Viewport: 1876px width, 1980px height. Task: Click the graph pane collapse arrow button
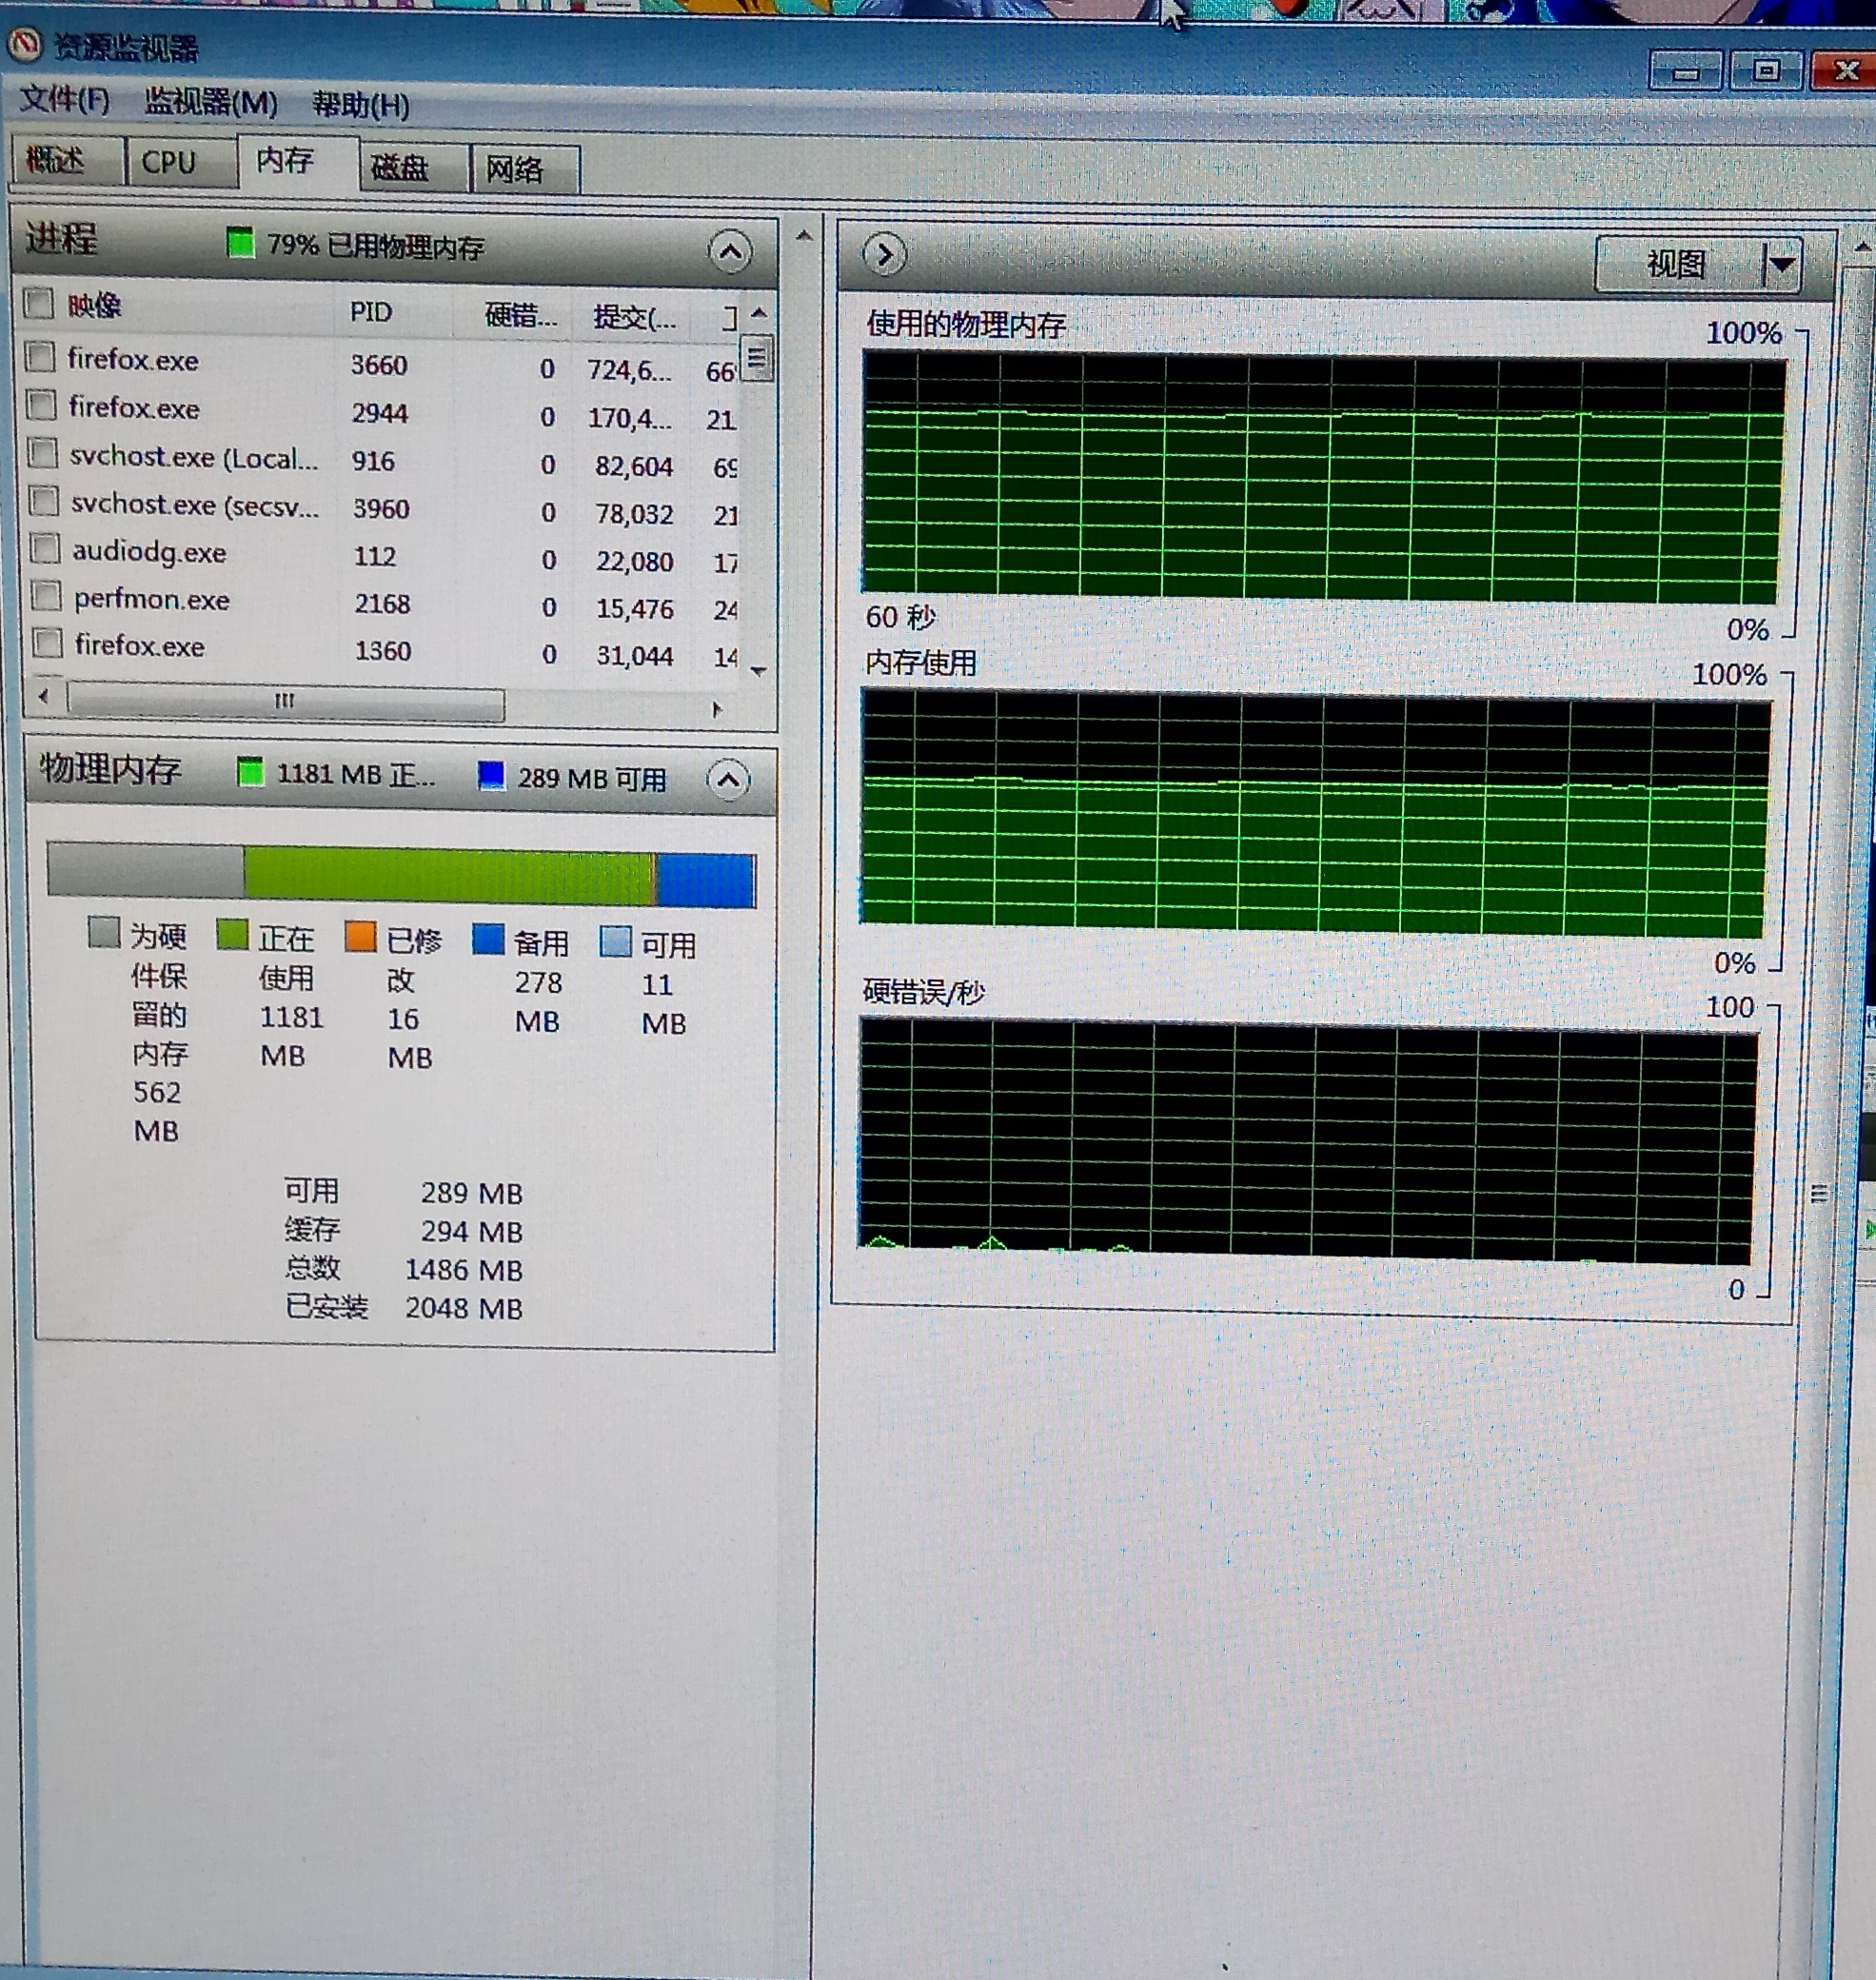(884, 255)
